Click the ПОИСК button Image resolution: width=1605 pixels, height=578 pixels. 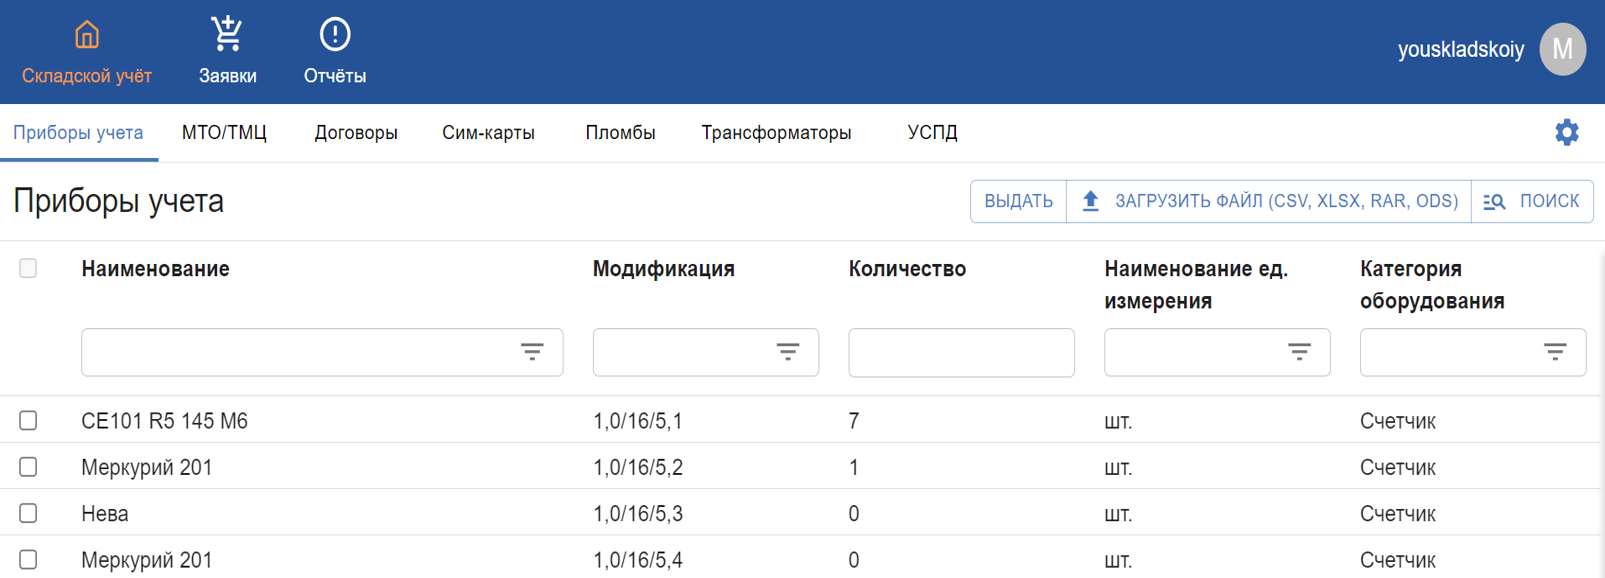(1532, 201)
